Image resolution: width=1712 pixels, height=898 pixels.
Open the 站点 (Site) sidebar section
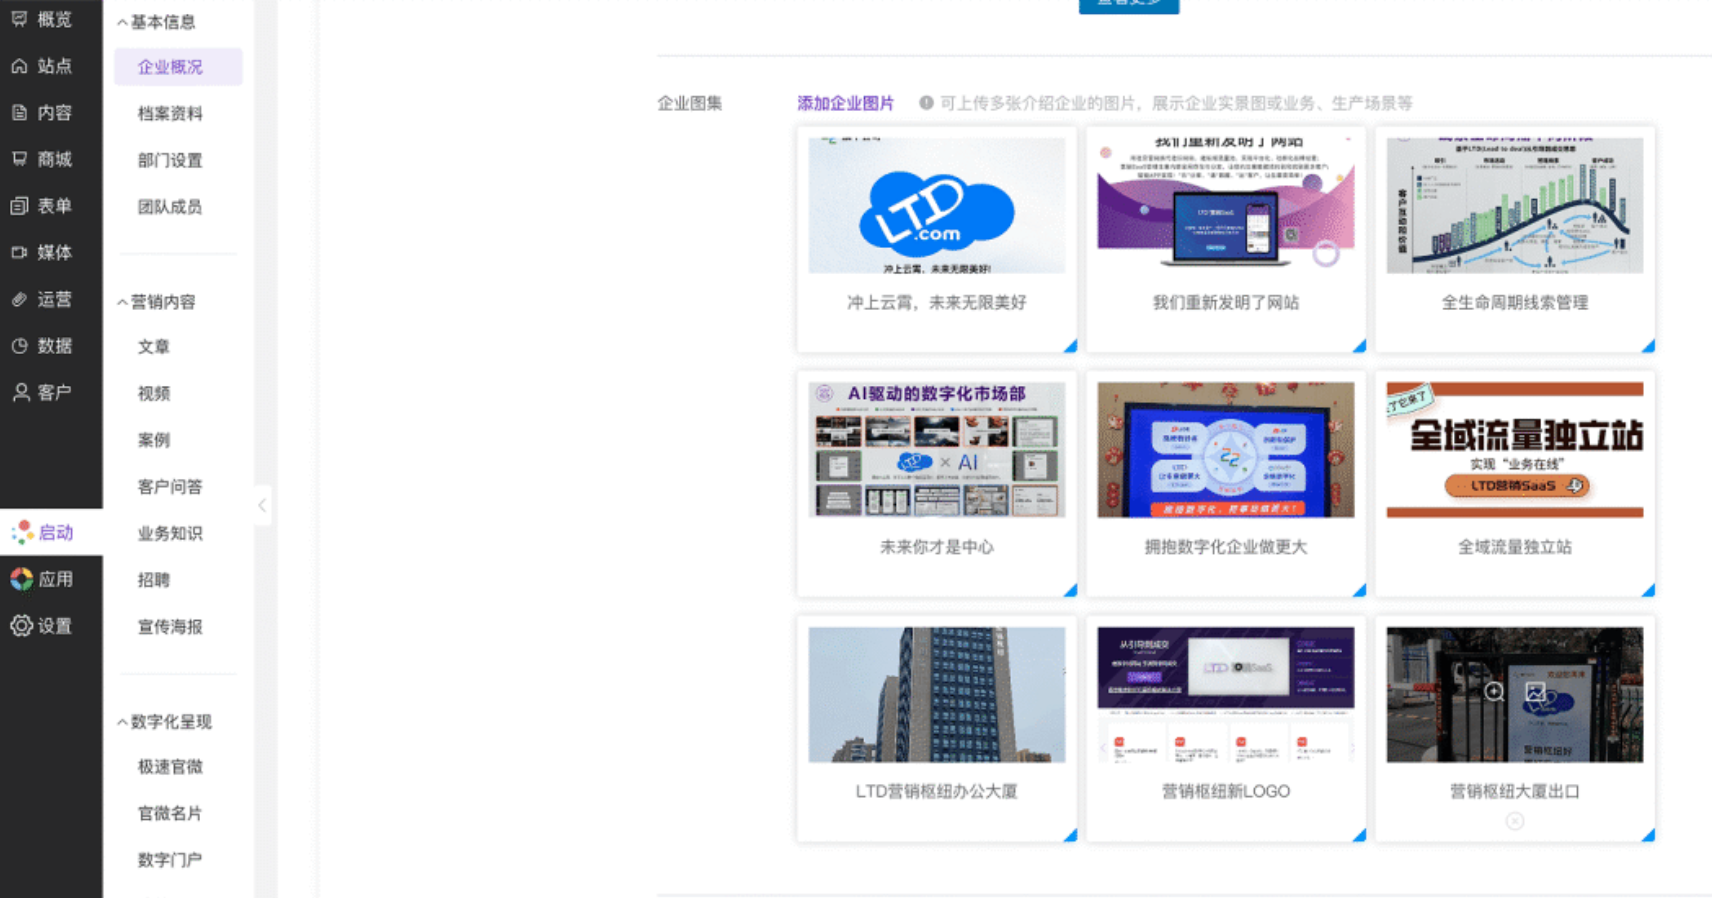point(43,66)
